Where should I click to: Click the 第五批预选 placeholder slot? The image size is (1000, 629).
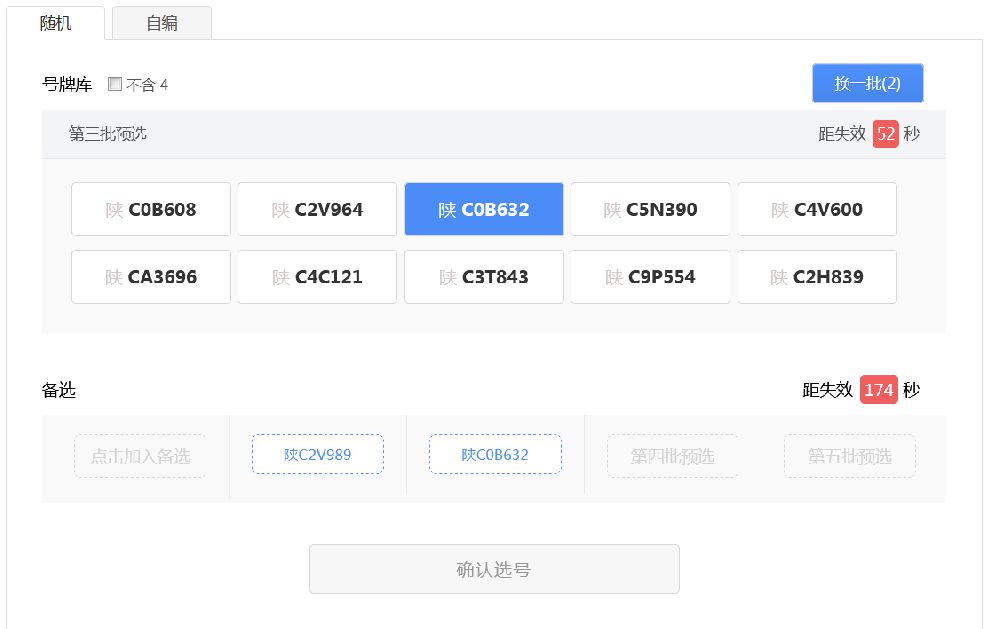(849, 456)
